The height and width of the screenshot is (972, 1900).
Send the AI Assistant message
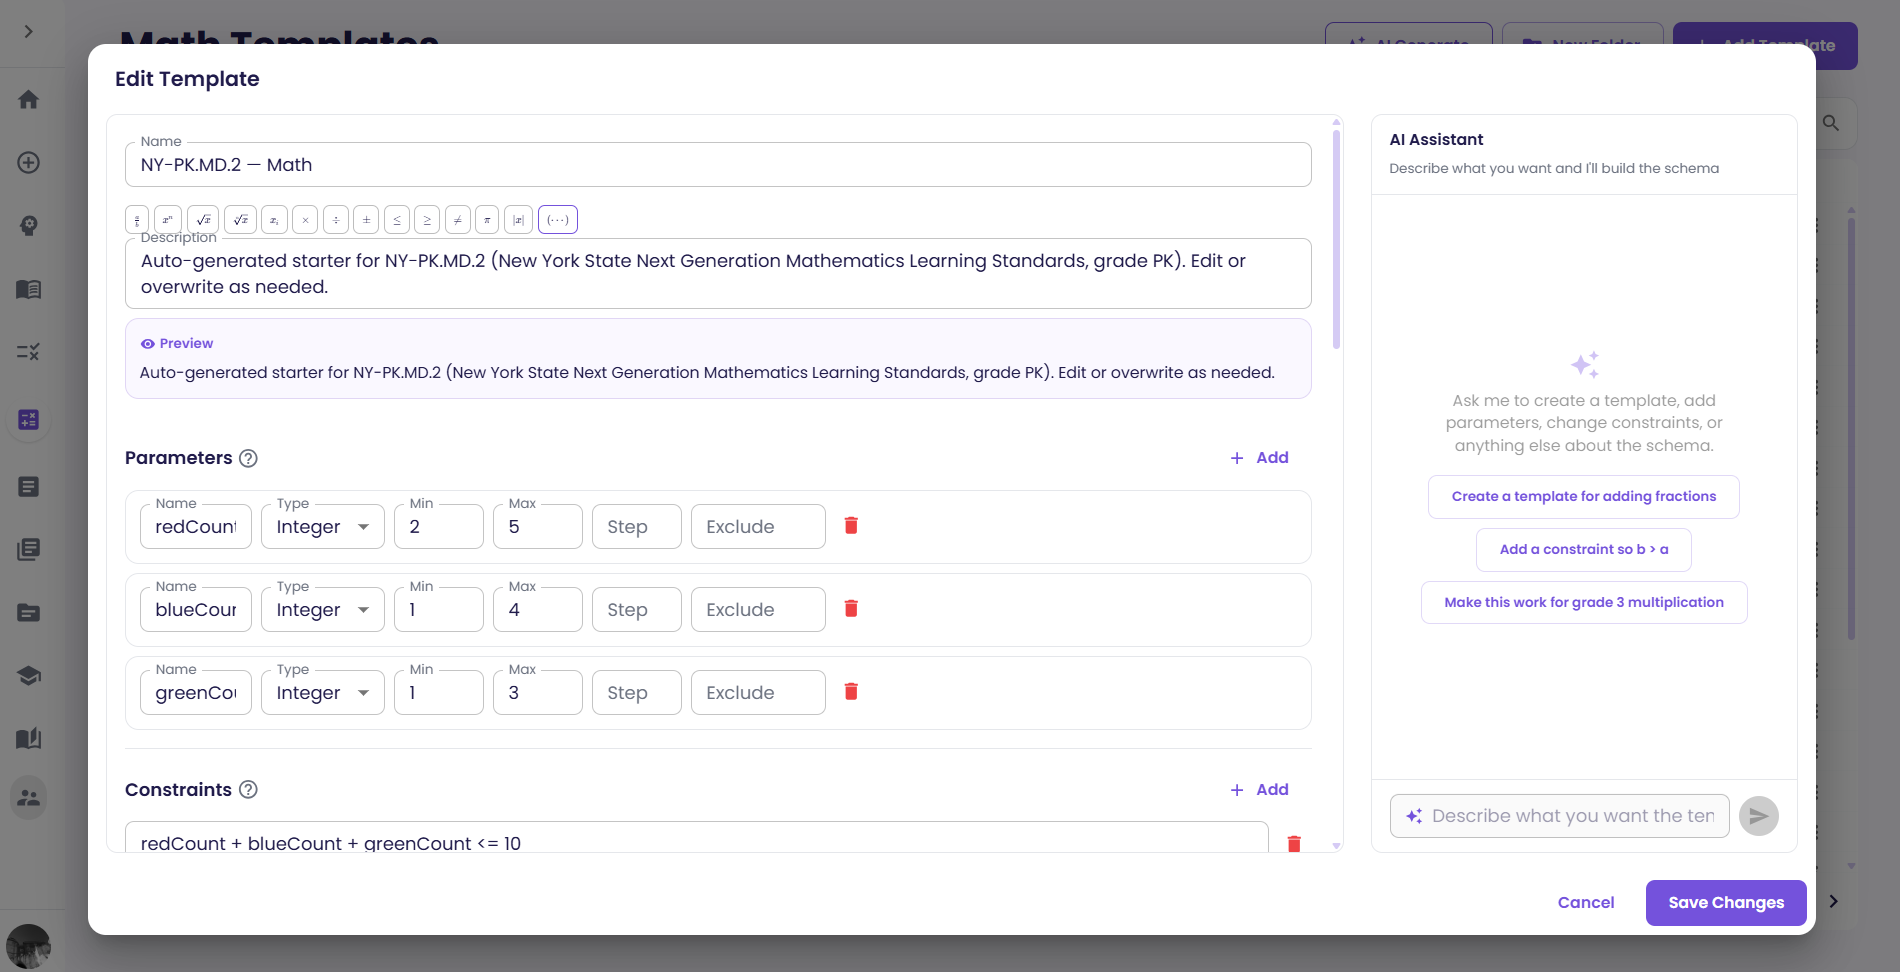[1759, 816]
